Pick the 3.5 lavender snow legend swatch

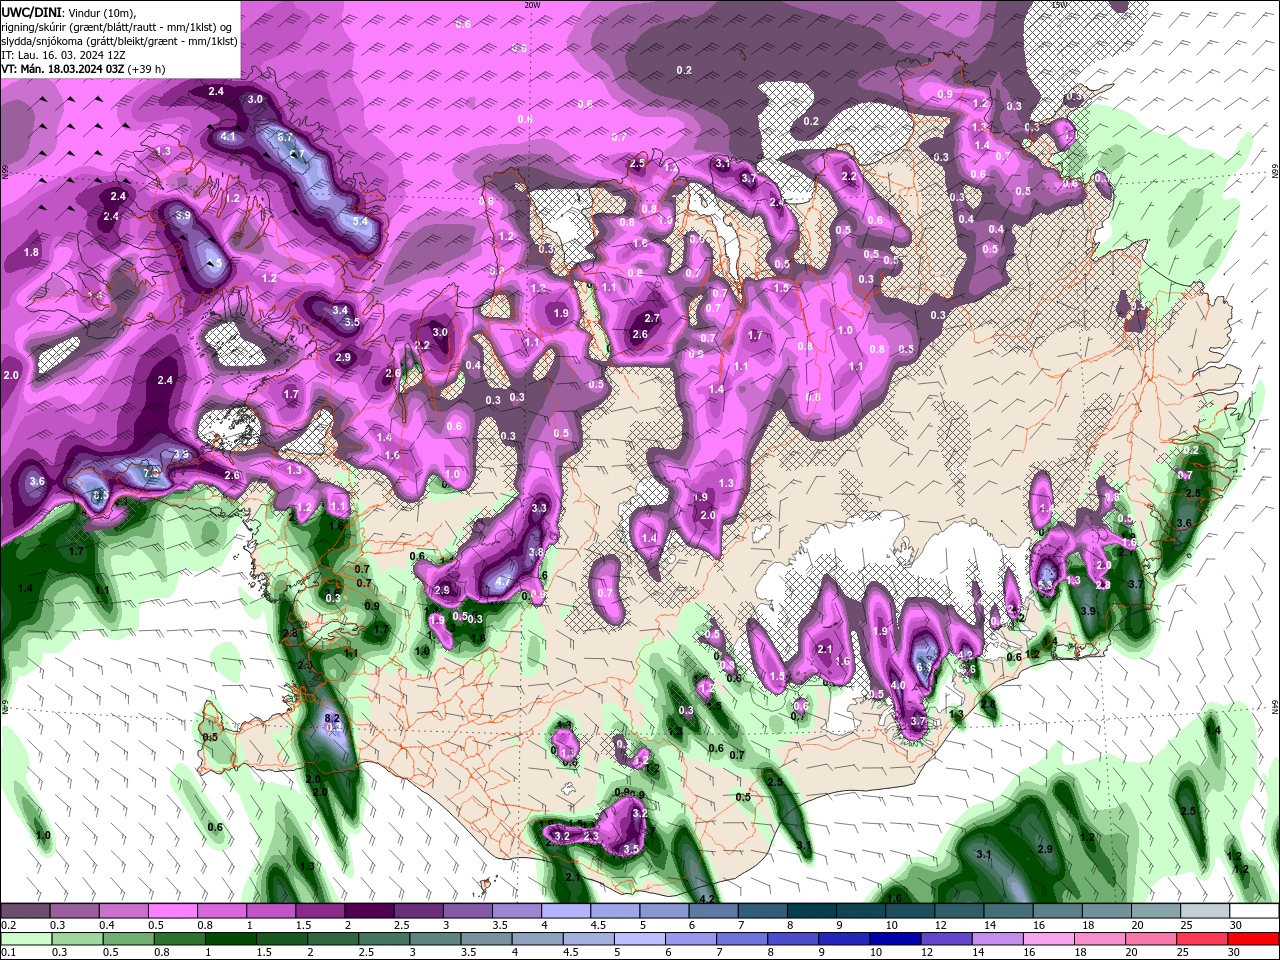point(516,911)
